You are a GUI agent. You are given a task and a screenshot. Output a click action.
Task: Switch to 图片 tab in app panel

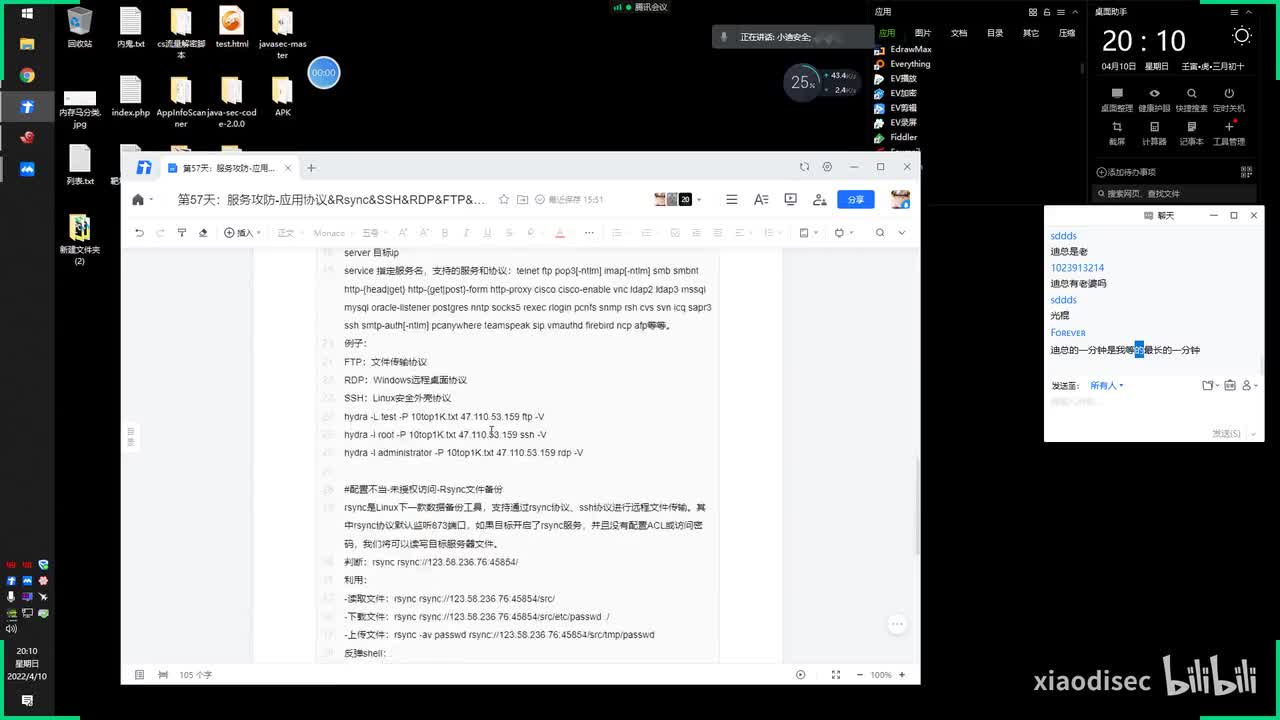click(923, 33)
